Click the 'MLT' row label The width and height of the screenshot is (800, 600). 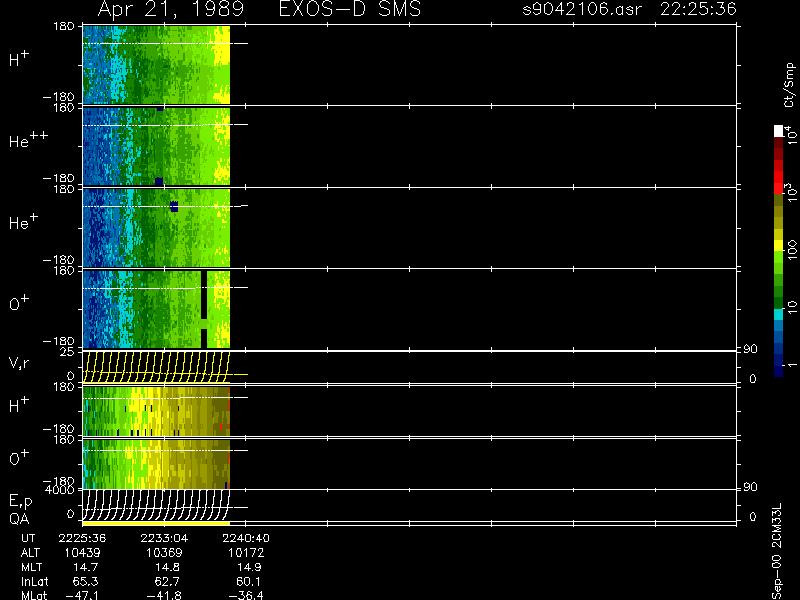tap(31, 567)
